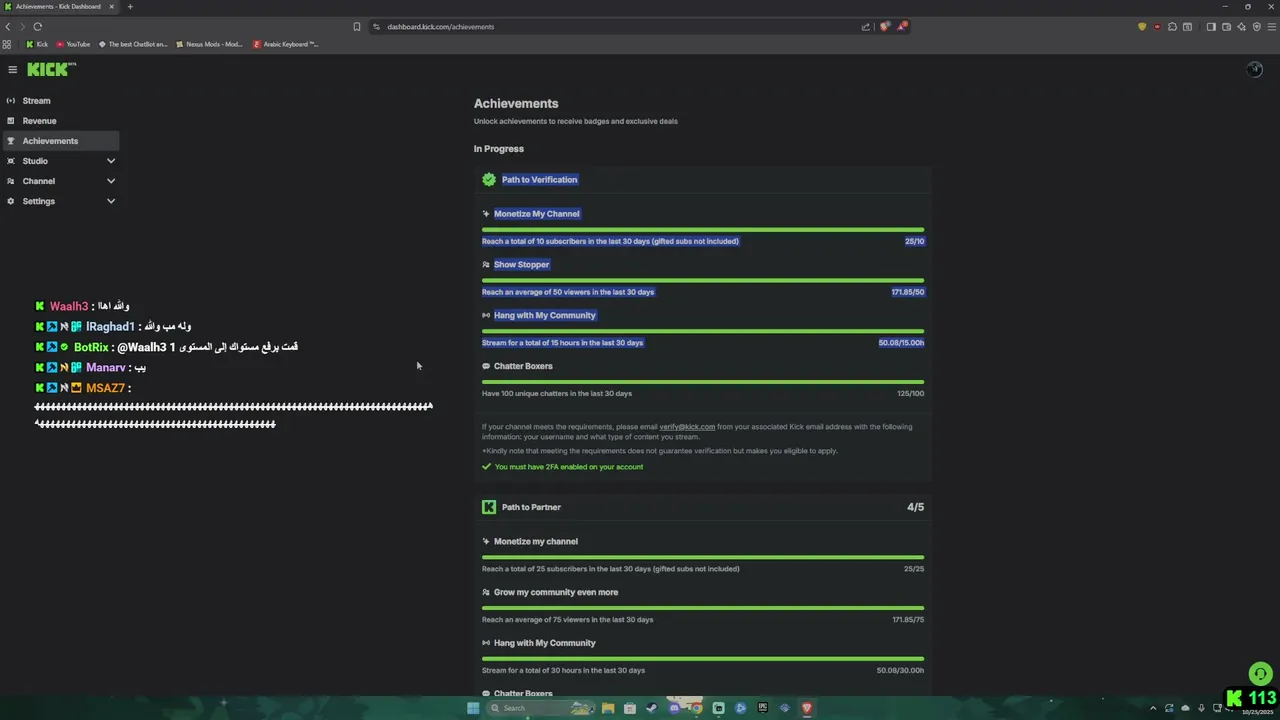Viewport: 1280px width, 720px height.
Task: Click the '4/5' partner progress count
Action: (x=915, y=507)
